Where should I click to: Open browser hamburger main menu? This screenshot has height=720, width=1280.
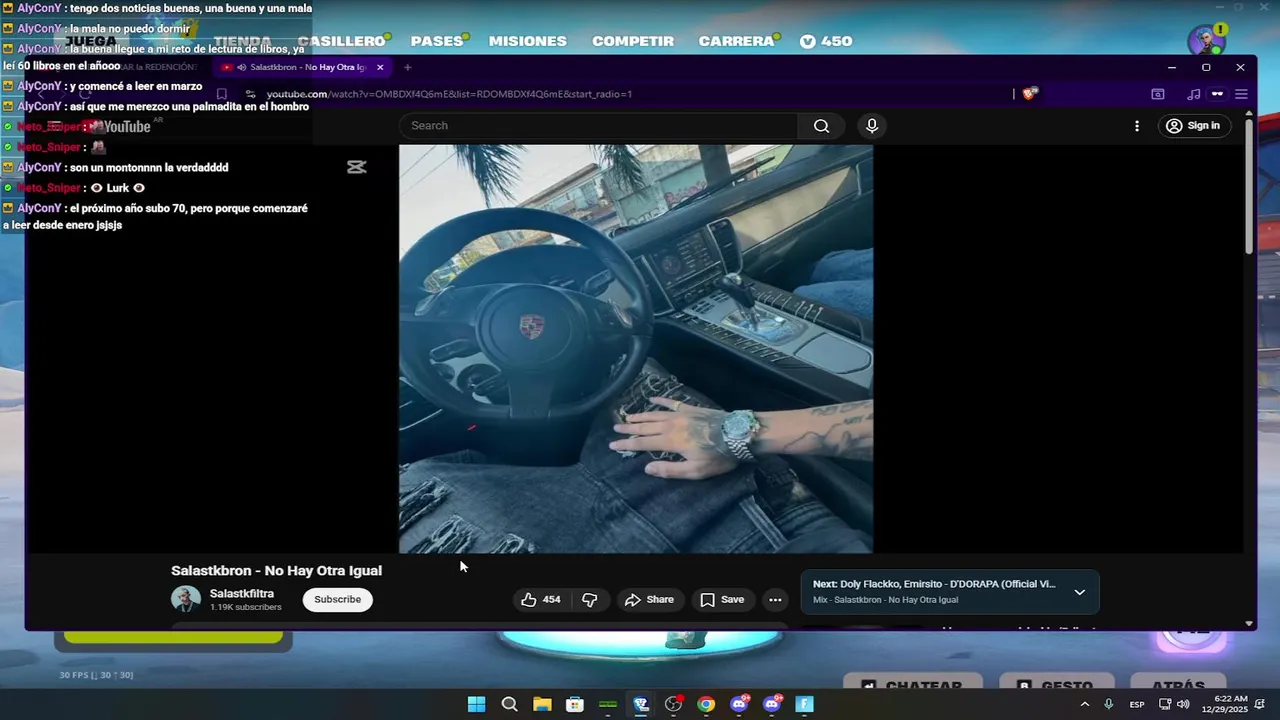[x=1241, y=94]
